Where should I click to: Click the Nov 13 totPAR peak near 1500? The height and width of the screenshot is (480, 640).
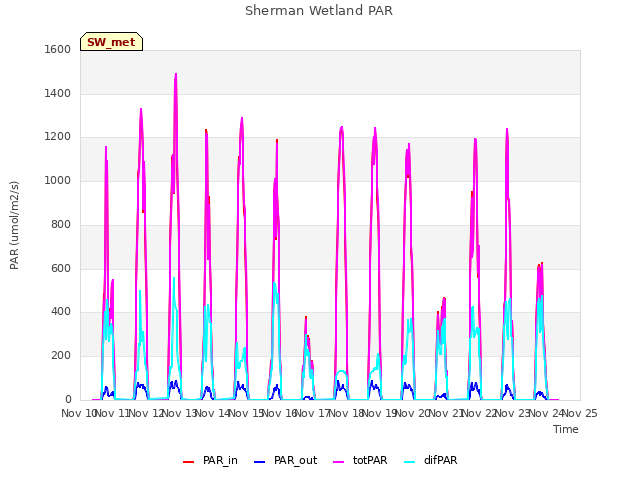(x=176, y=75)
